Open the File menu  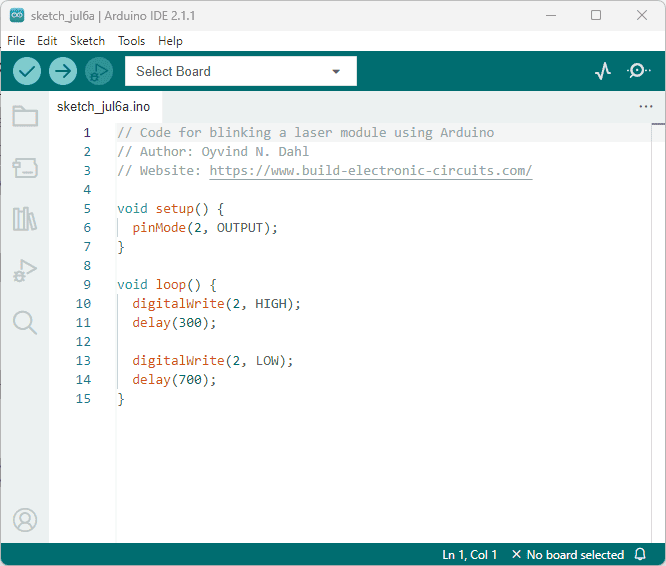(x=16, y=41)
